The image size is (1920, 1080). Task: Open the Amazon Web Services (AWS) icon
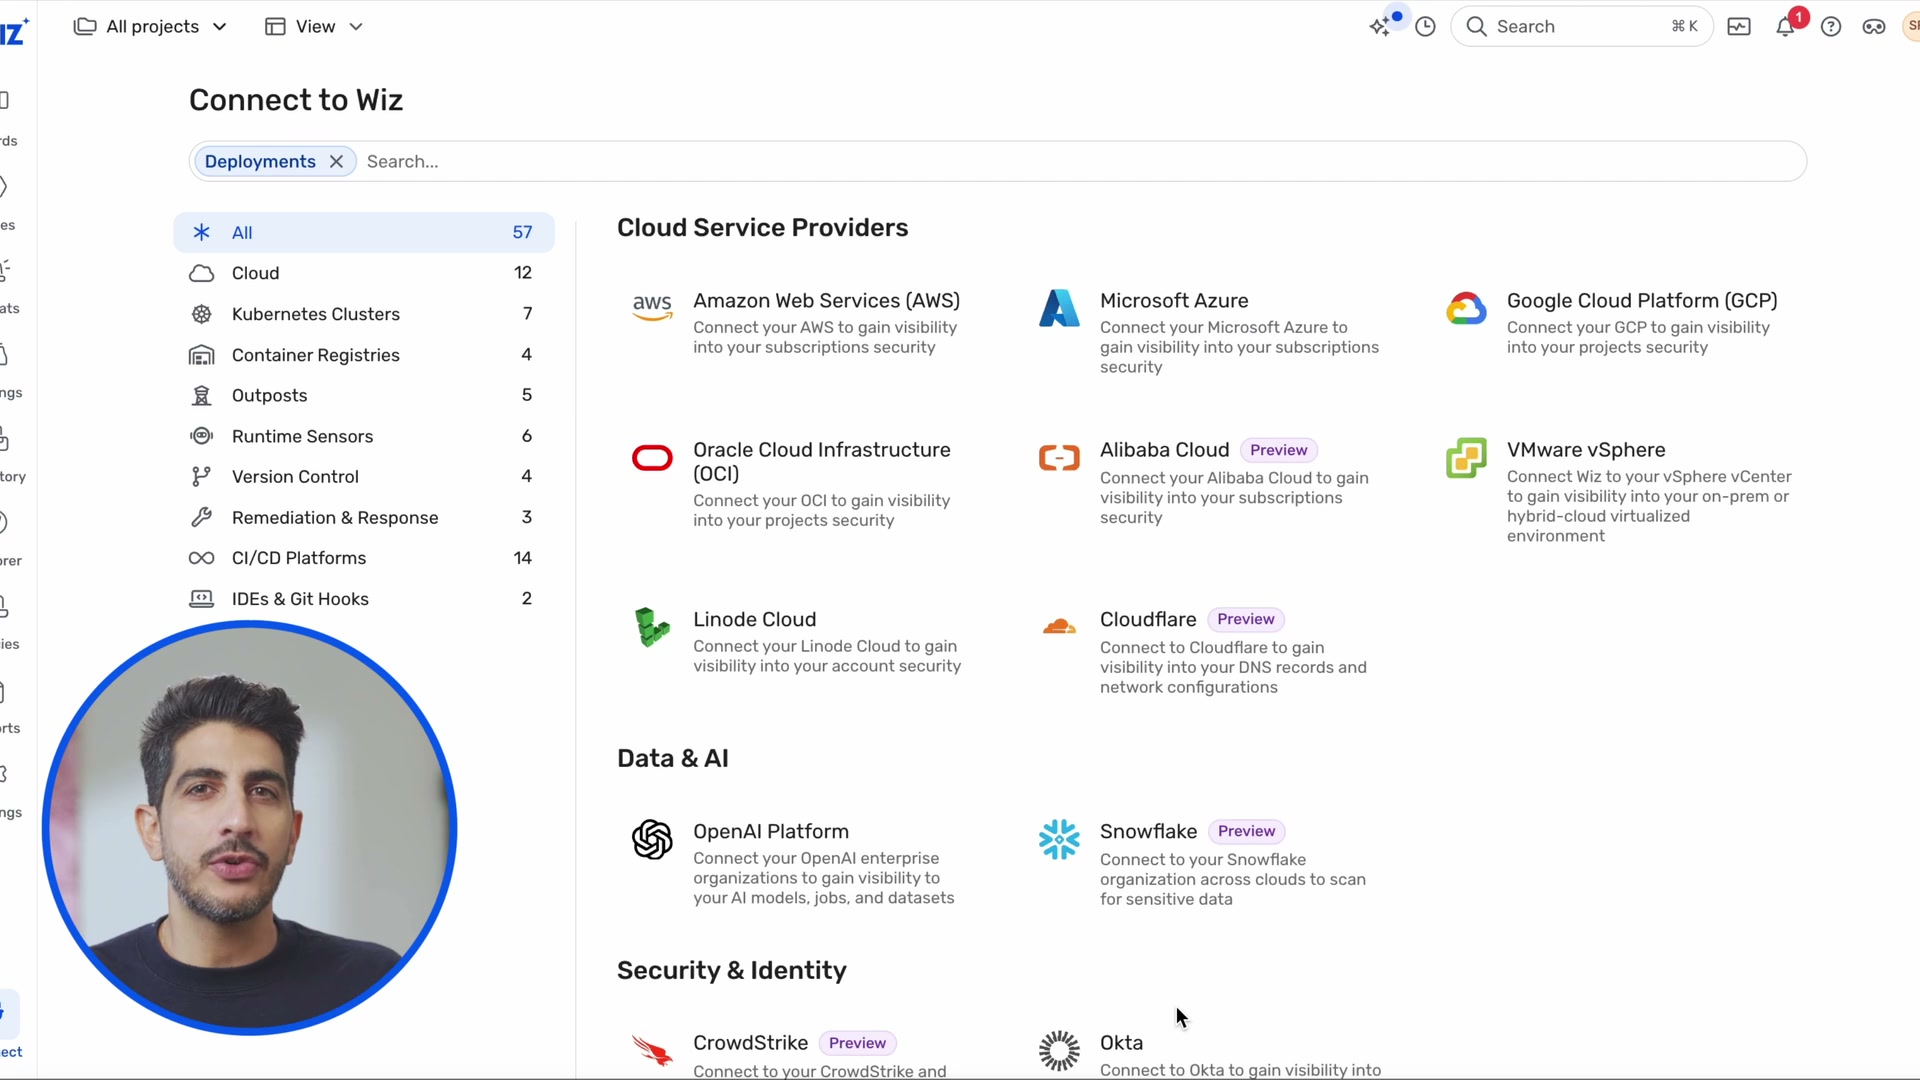tap(652, 307)
